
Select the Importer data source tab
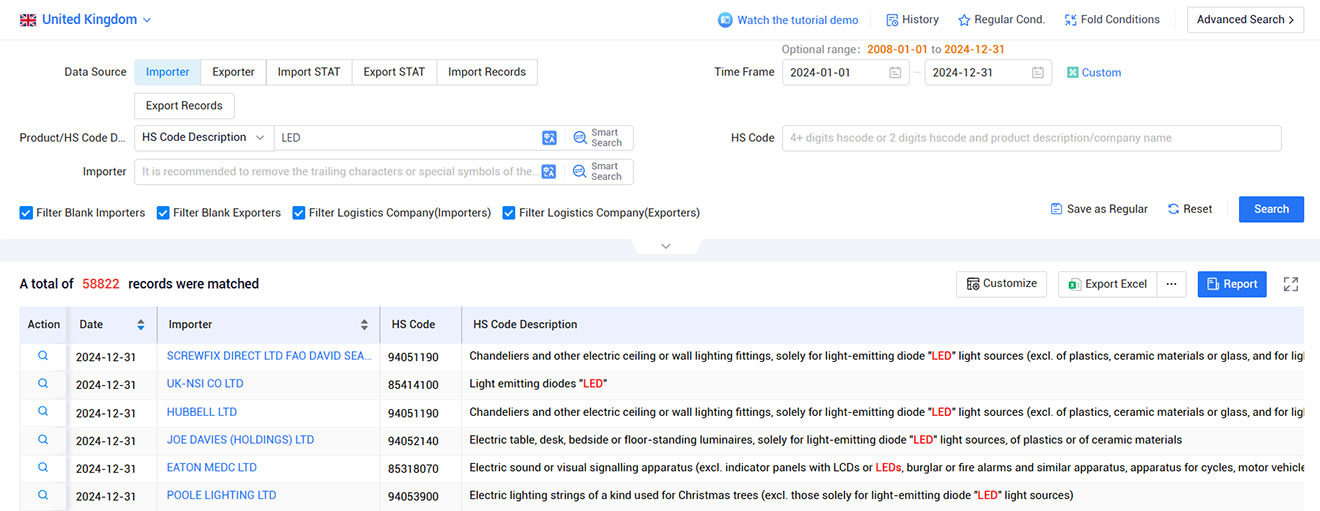pyautogui.click(x=167, y=72)
